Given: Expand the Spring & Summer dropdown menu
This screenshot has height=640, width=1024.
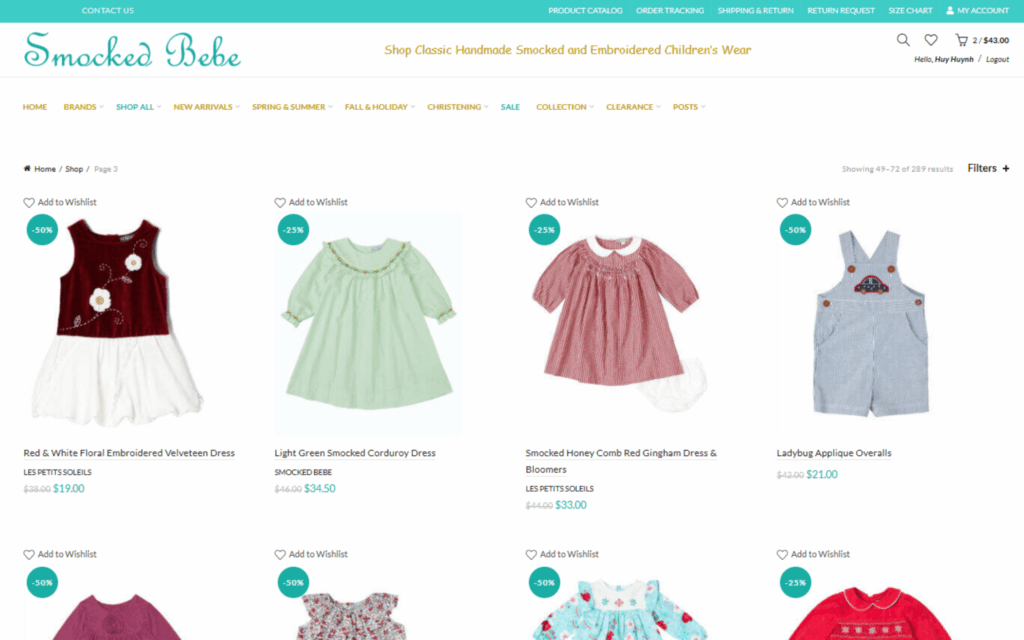Looking at the screenshot, I should coord(292,107).
